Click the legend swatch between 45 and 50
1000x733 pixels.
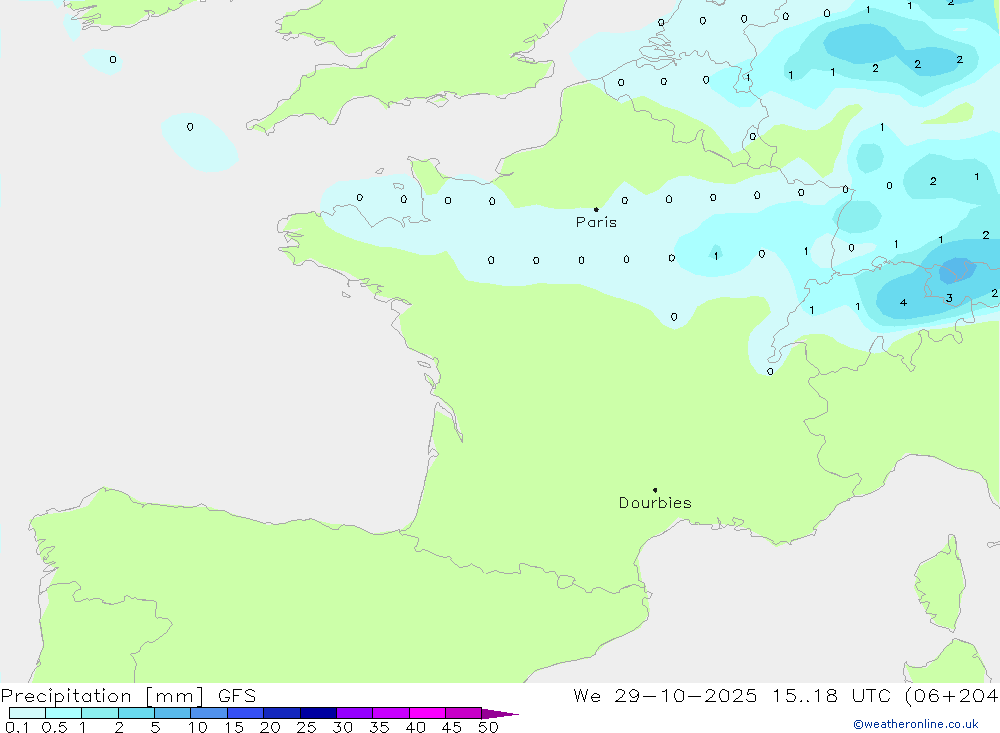(464, 713)
